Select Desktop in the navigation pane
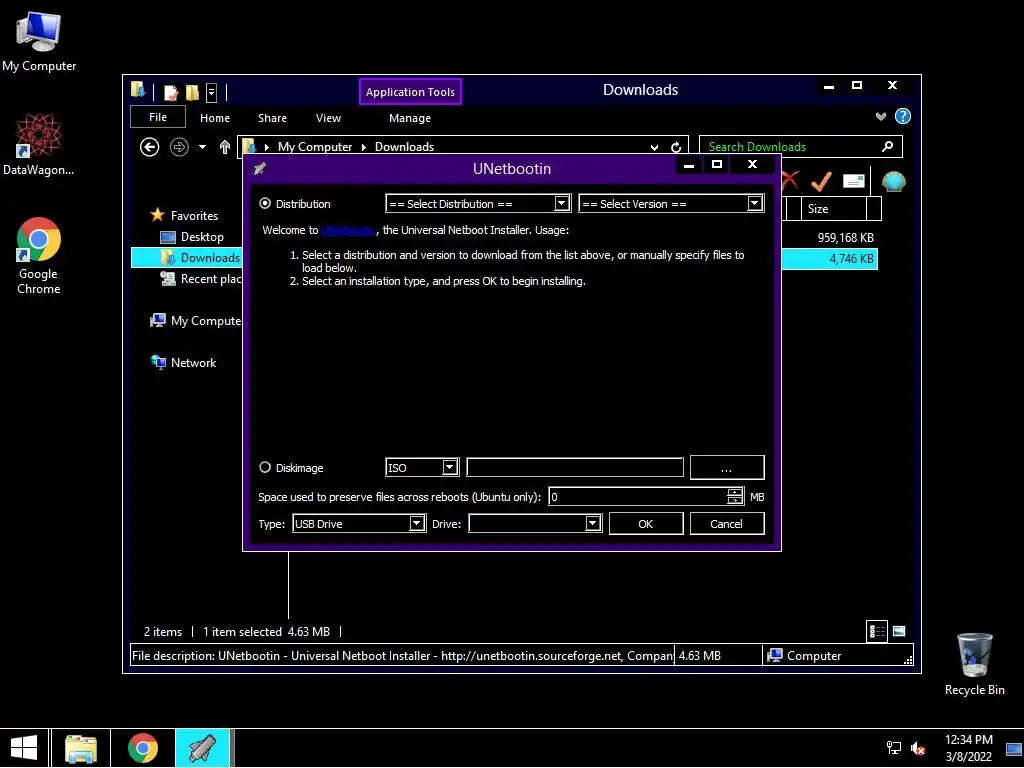 pos(202,237)
